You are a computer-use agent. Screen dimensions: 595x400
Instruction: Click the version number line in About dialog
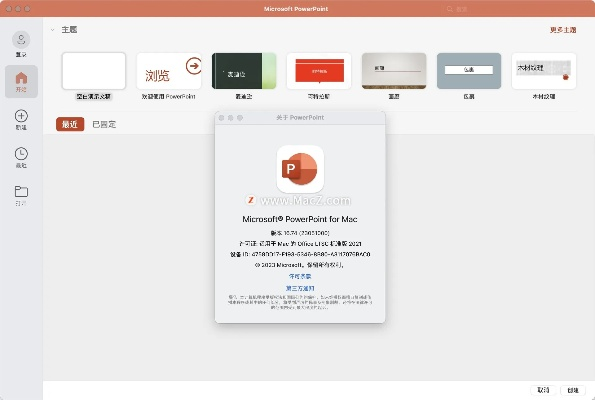tap(300, 233)
